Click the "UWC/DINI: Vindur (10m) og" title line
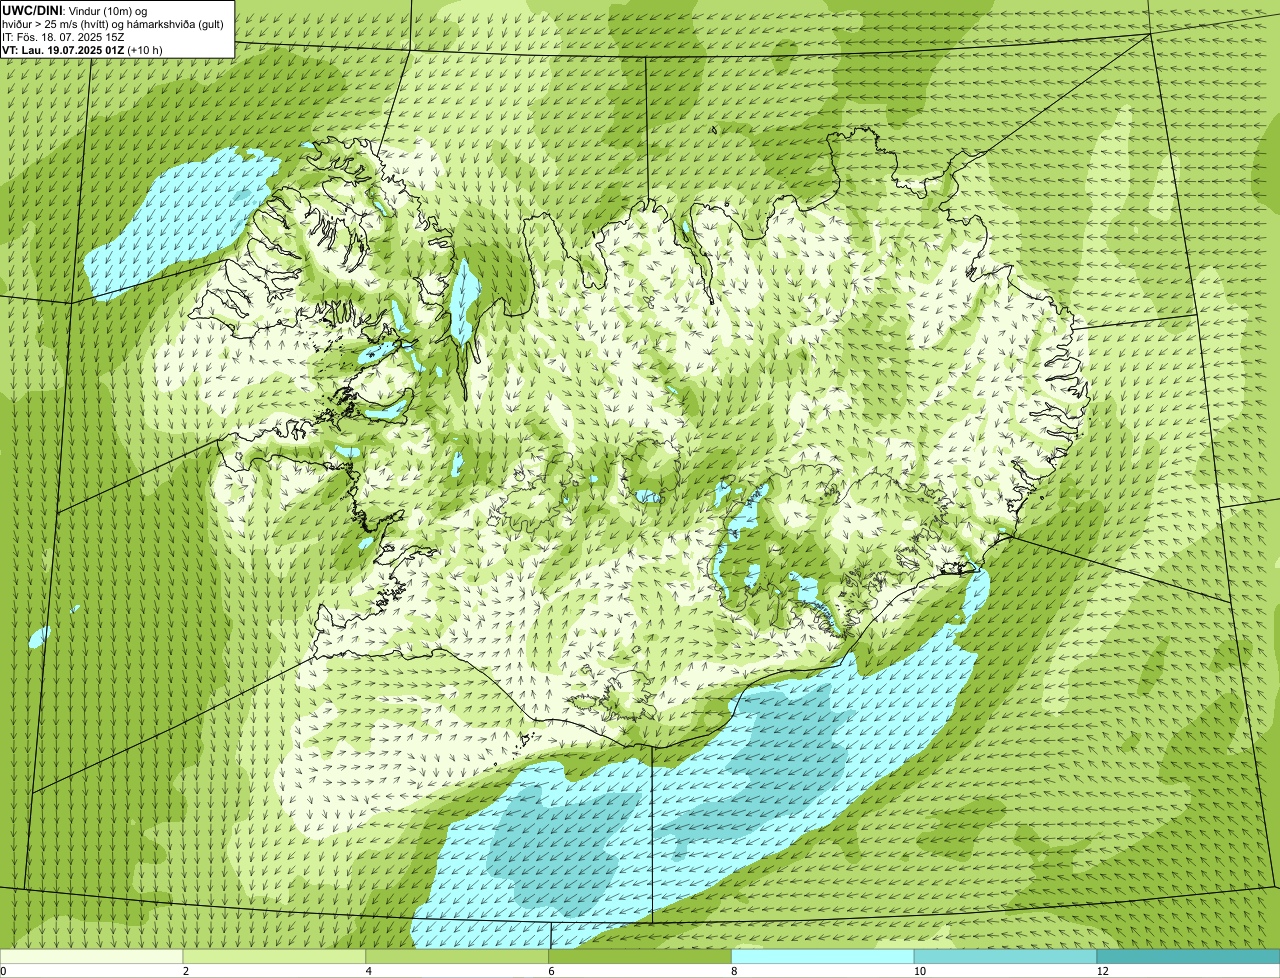1280x978 pixels. pos(75,10)
